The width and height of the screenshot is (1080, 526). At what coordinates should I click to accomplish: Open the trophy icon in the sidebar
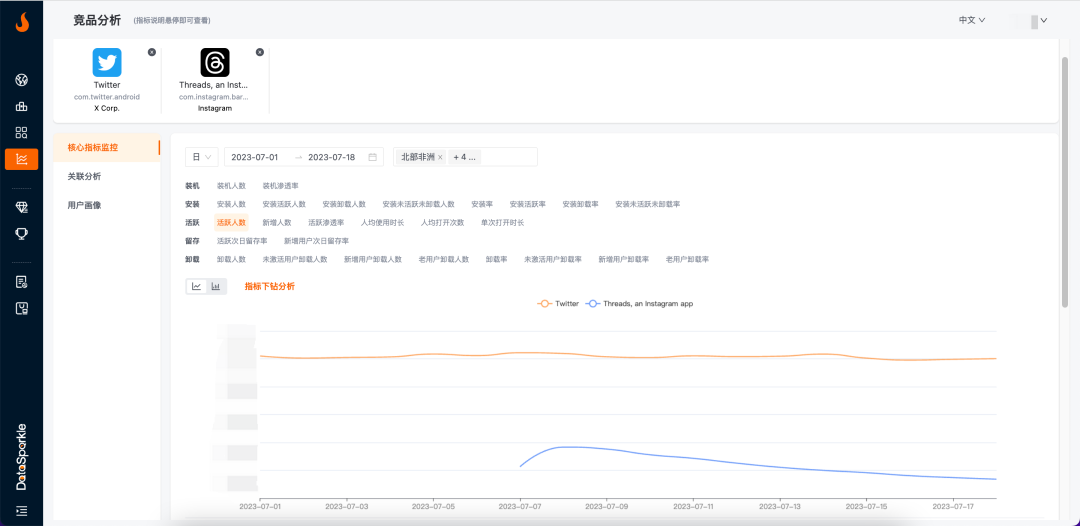pos(21,233)
